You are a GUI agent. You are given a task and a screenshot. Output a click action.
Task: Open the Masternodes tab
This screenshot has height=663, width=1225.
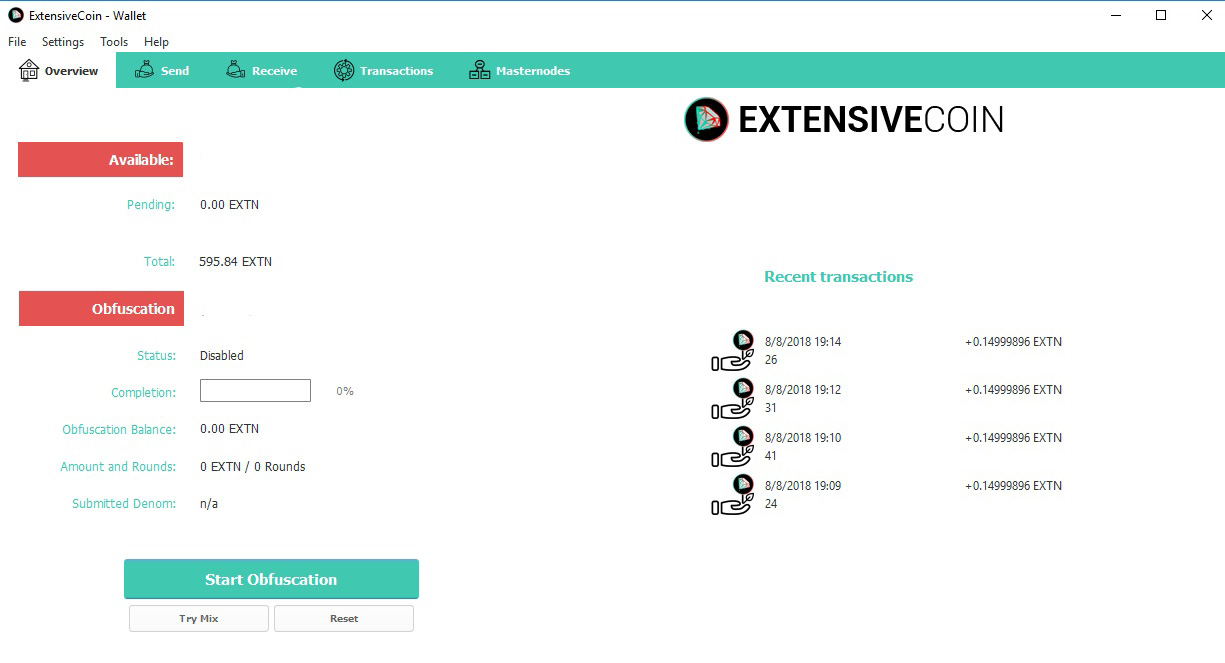[519, 70]
